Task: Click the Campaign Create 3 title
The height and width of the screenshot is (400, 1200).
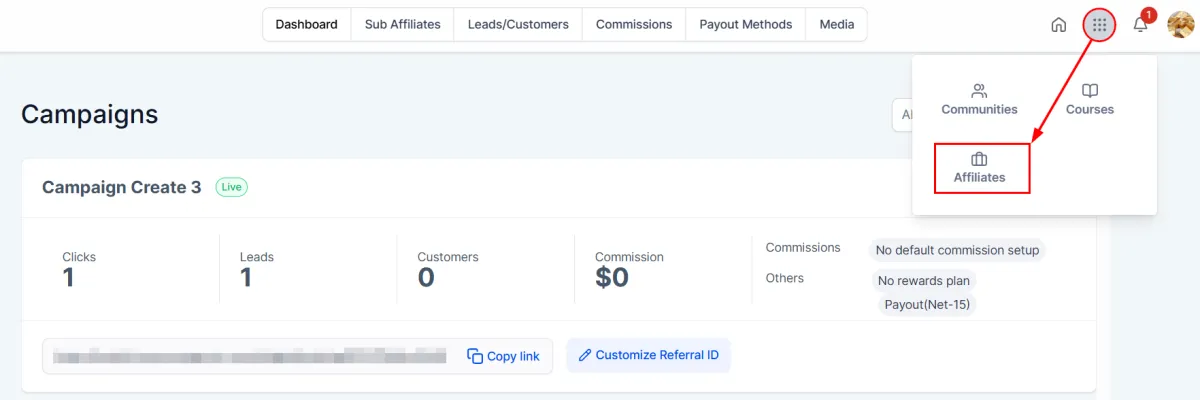Action: point(122,187)
